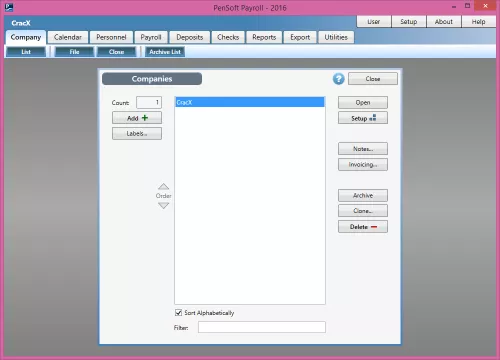The height and width of the screenshot is (360, 500).
Task: Click the Clone... button
Action: pos(363,211)
